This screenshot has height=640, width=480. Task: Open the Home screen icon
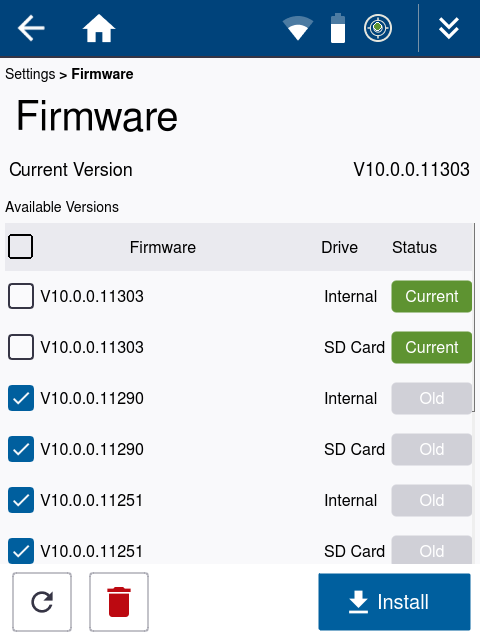[x=99, y=28]
